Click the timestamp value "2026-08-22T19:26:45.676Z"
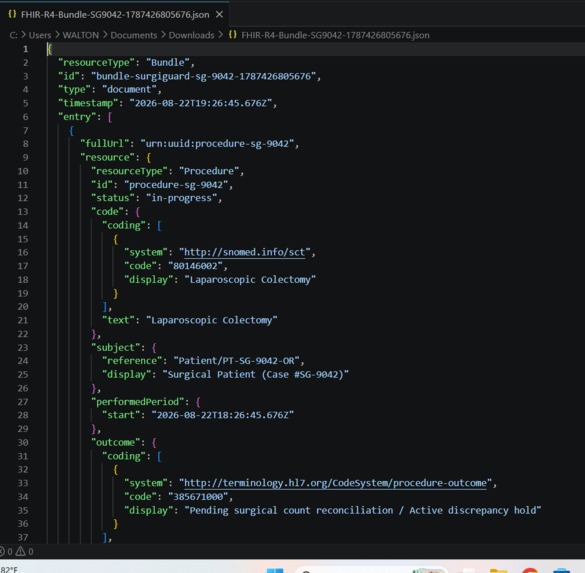The image size is (585, 573). pyautogui.click(x=201, y=103)
